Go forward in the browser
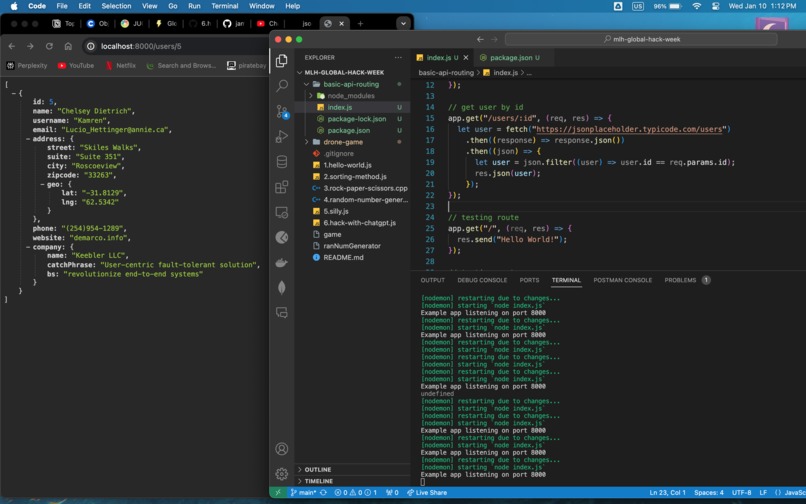 [x=30, y=46]
